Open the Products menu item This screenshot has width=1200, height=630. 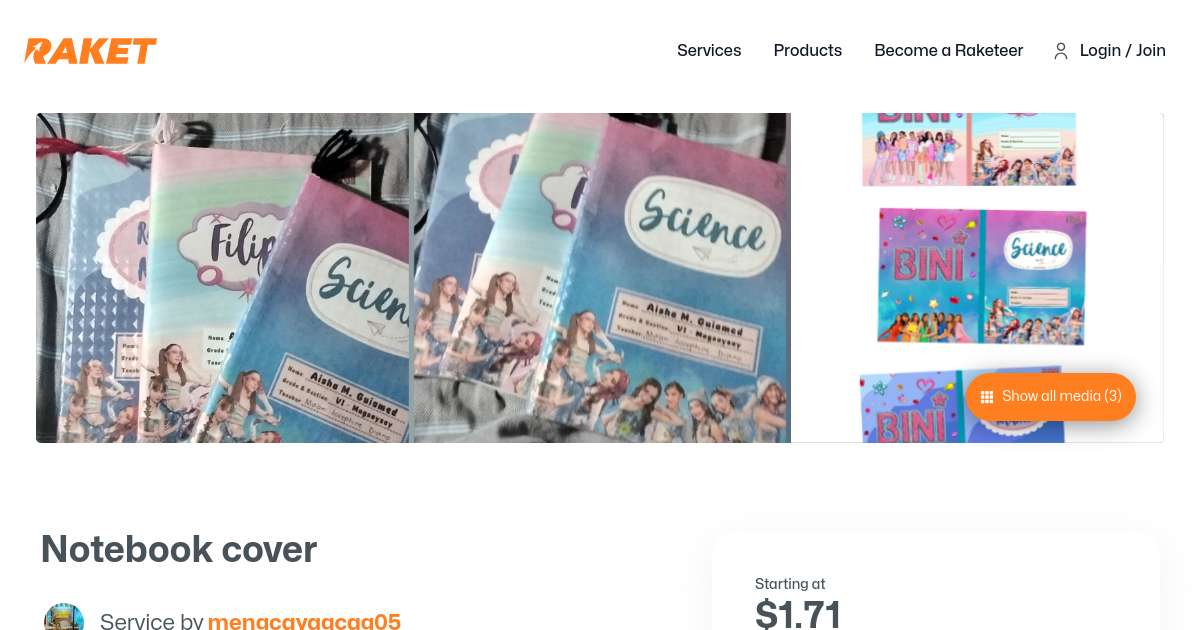pyautogui.click(x=808, y=50)
